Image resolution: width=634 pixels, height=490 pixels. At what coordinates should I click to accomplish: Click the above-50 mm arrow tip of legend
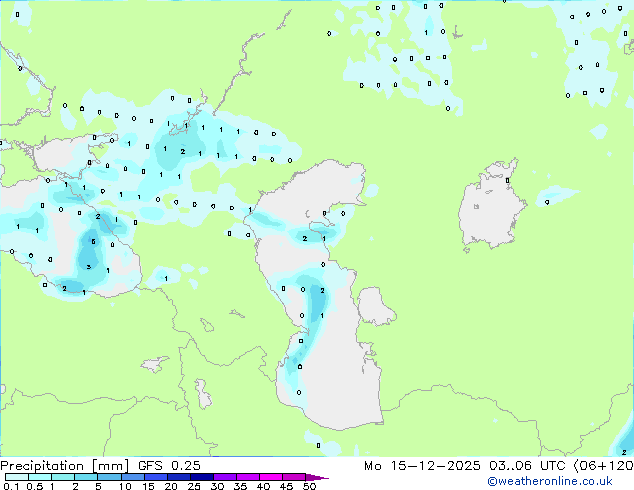click(317, 478)
